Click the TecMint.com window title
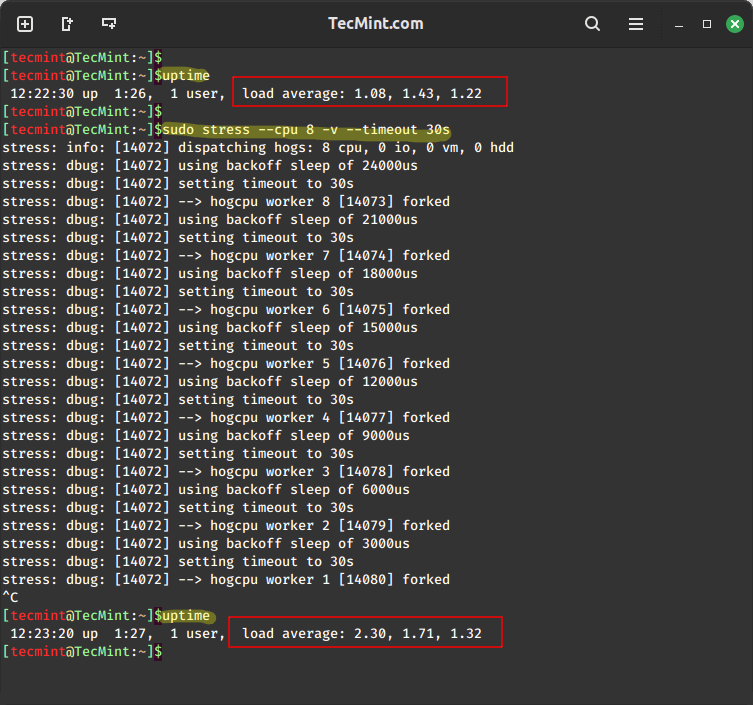Image resolution: width=753 pixels, height=705 pixels. (376, 24)
